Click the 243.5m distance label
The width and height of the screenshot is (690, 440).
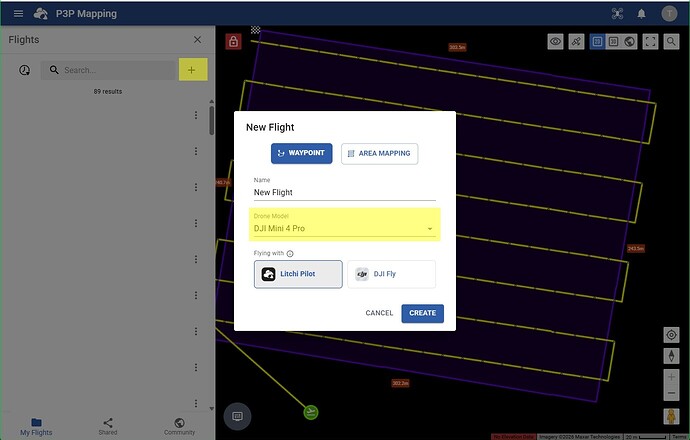tap(636, 249)
